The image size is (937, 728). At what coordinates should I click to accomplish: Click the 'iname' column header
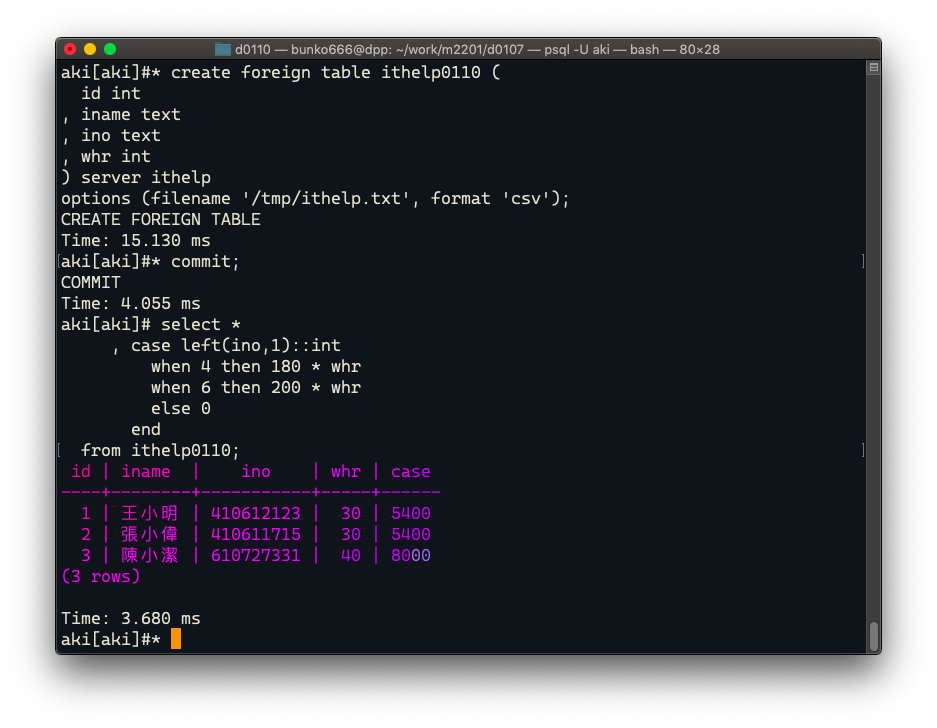pyautogui.click(x=146, y=472)
